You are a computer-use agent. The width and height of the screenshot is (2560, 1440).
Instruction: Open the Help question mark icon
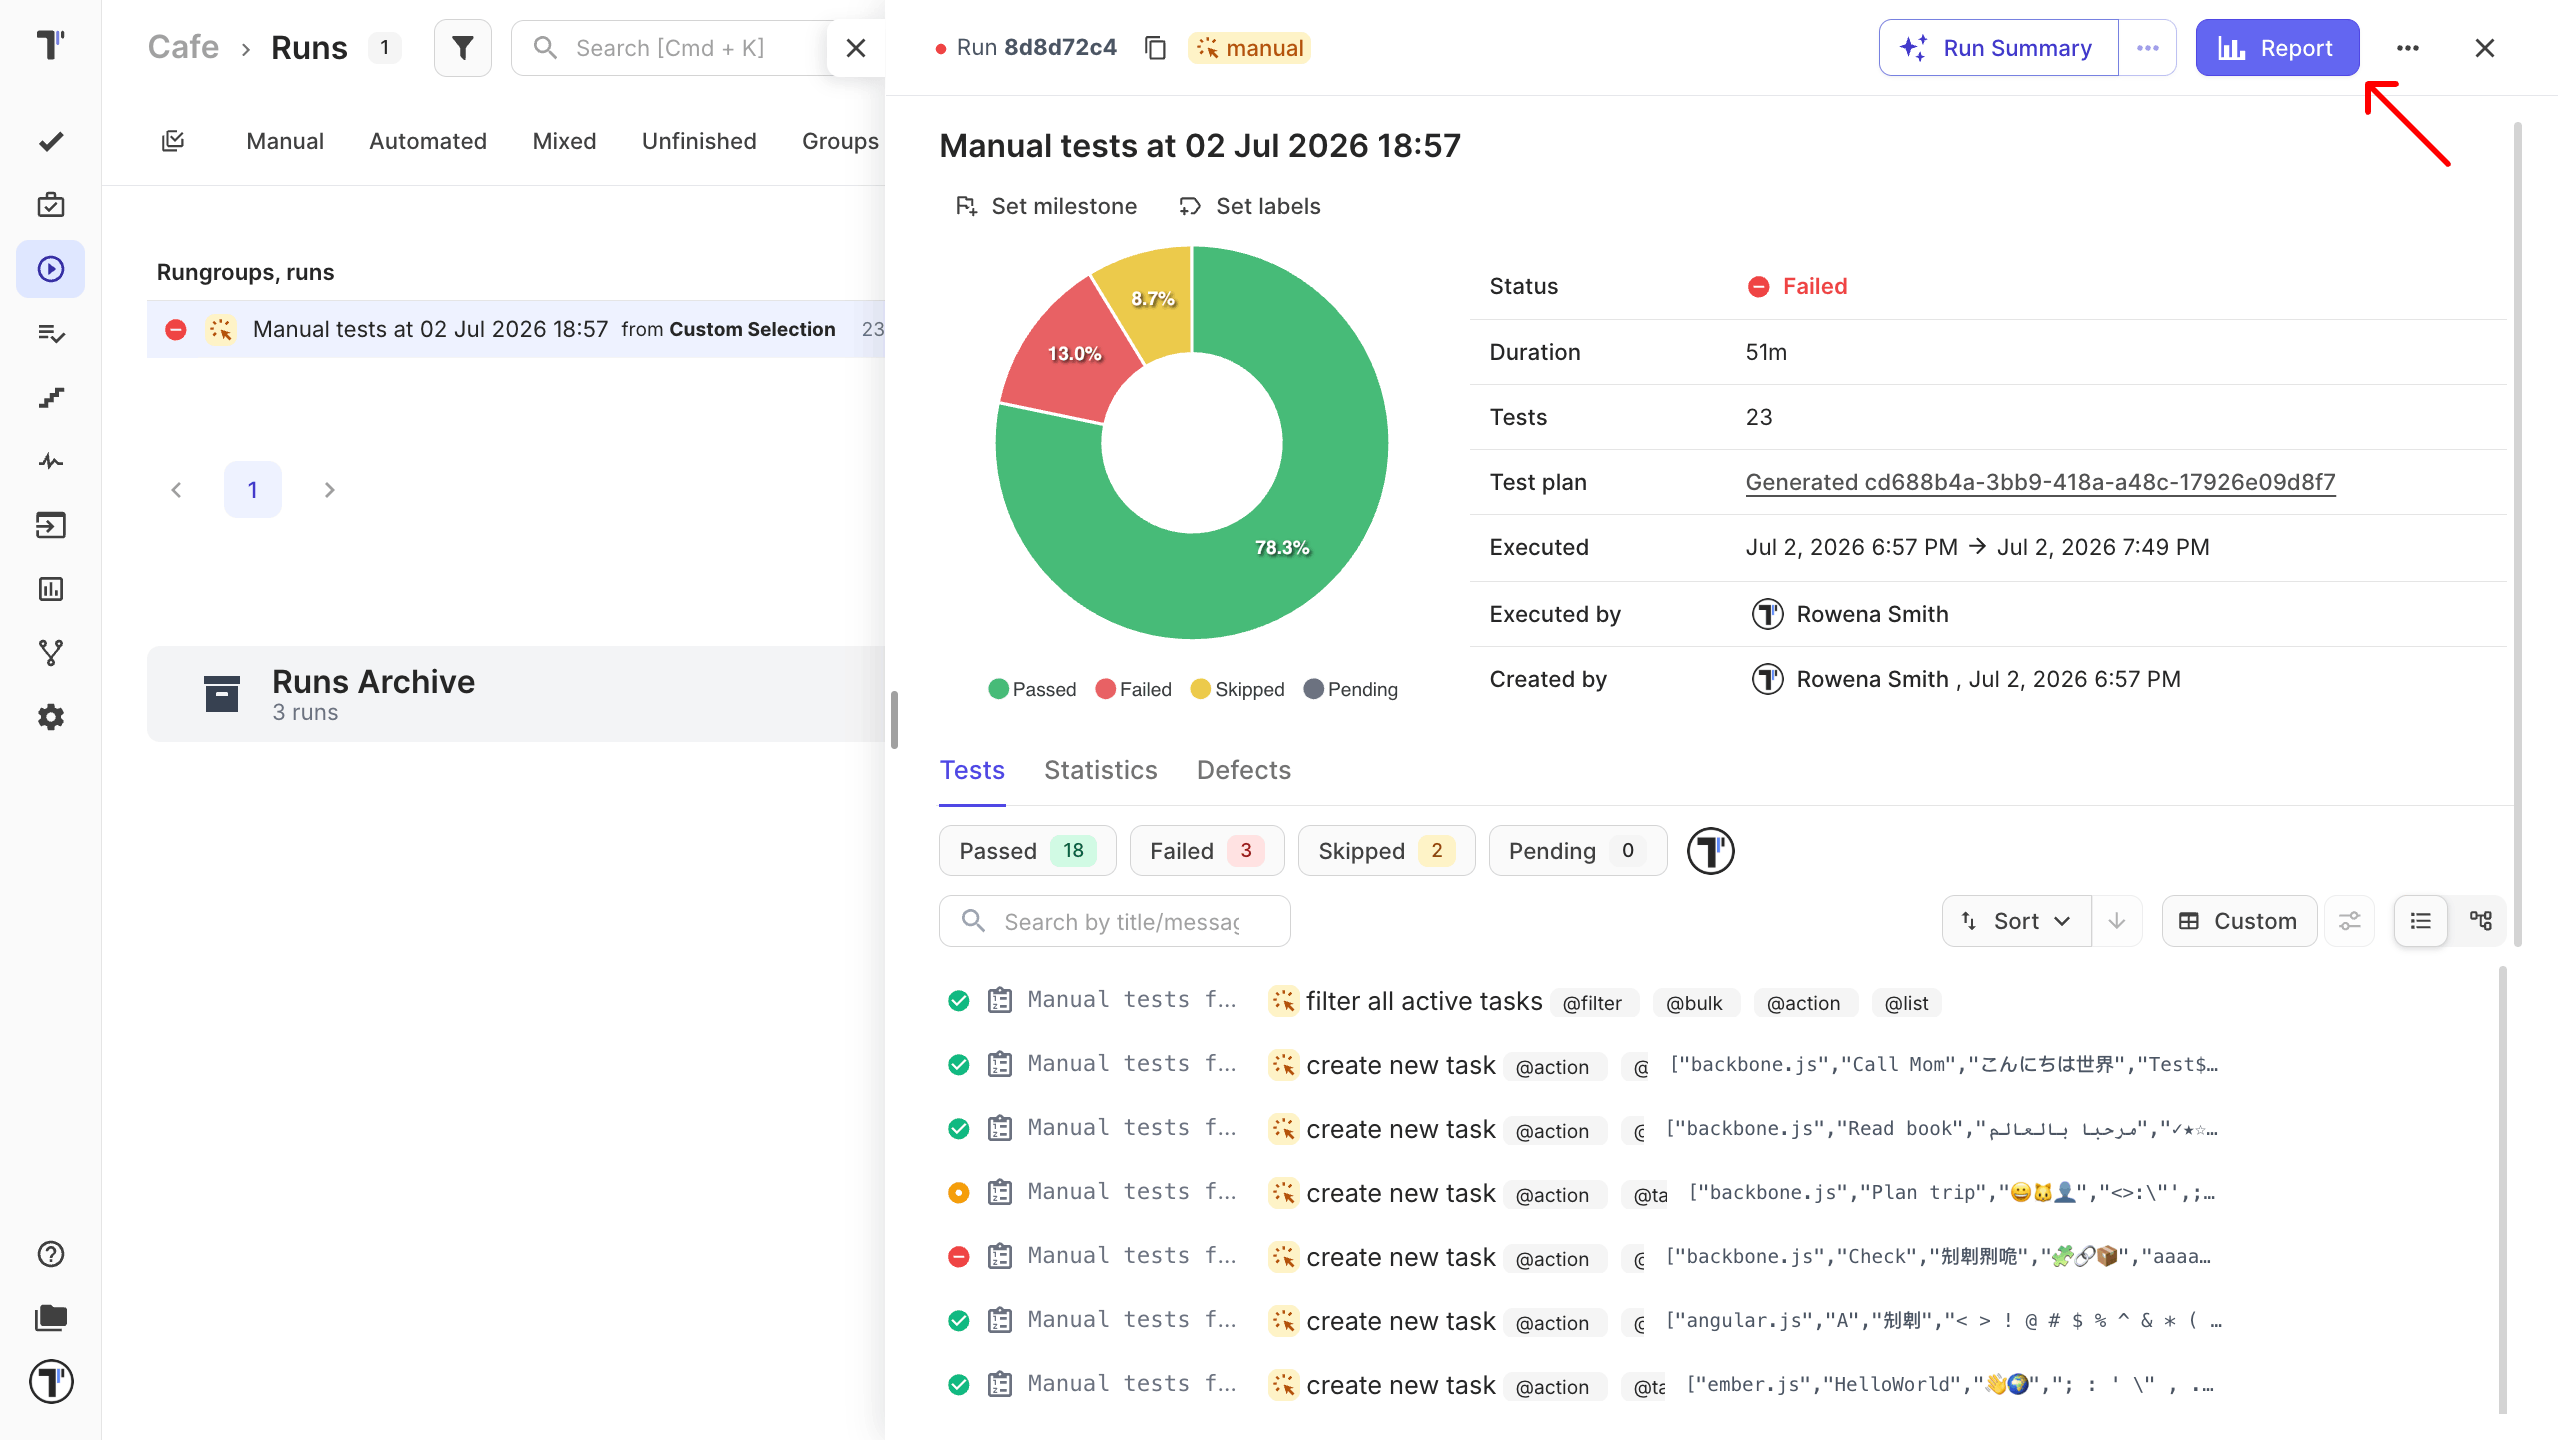[x=51, y=1254]
